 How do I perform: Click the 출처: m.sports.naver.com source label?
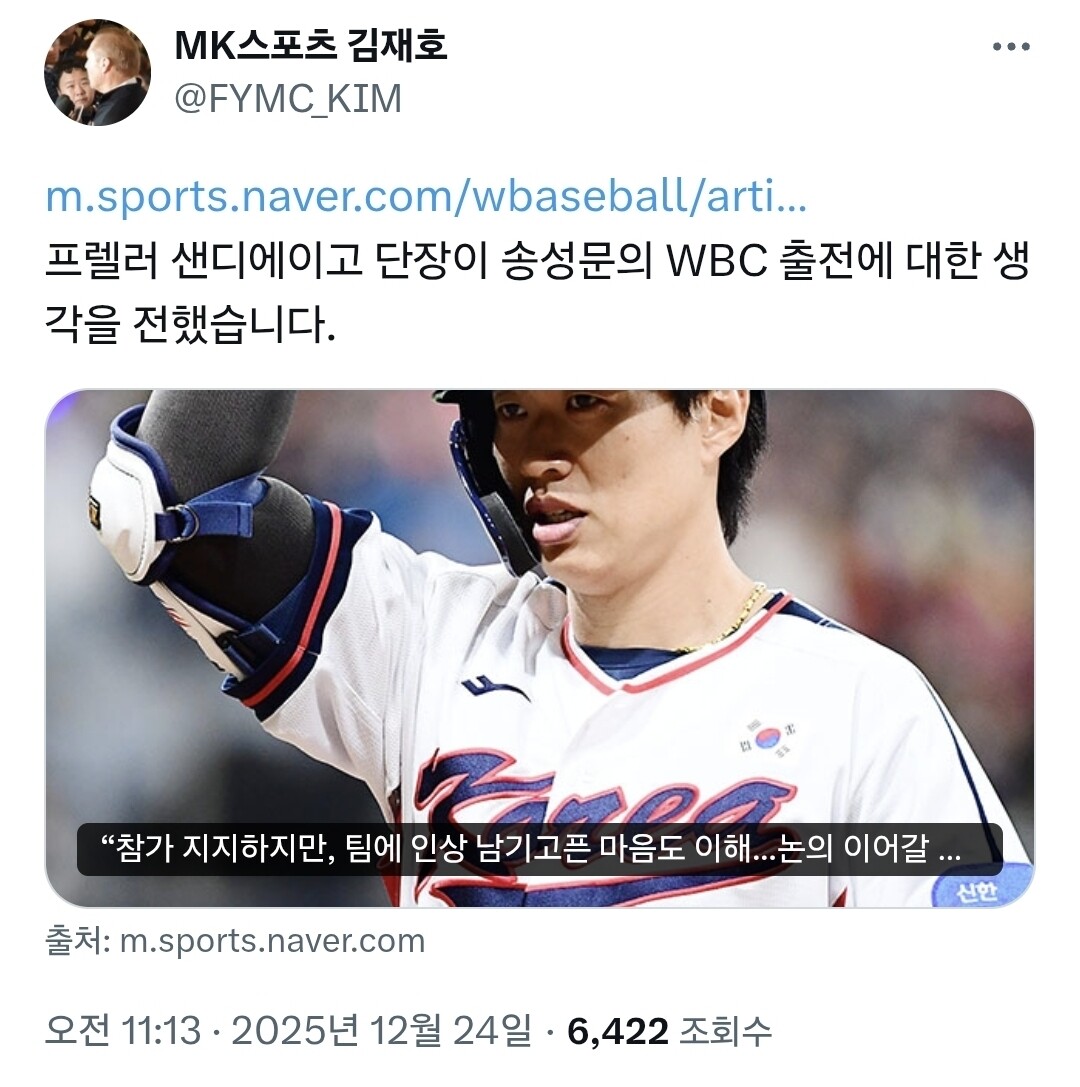[235, 941]
